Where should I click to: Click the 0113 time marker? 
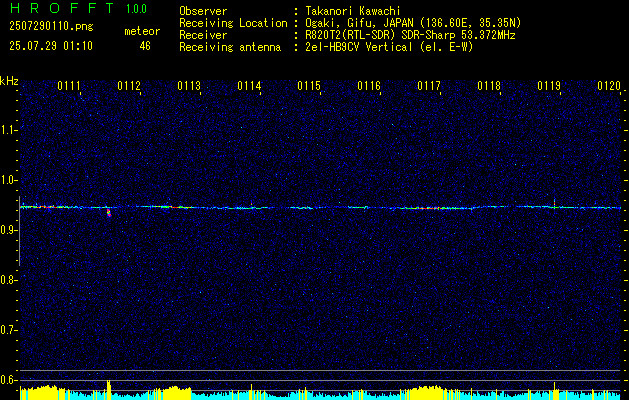point(189,86)
